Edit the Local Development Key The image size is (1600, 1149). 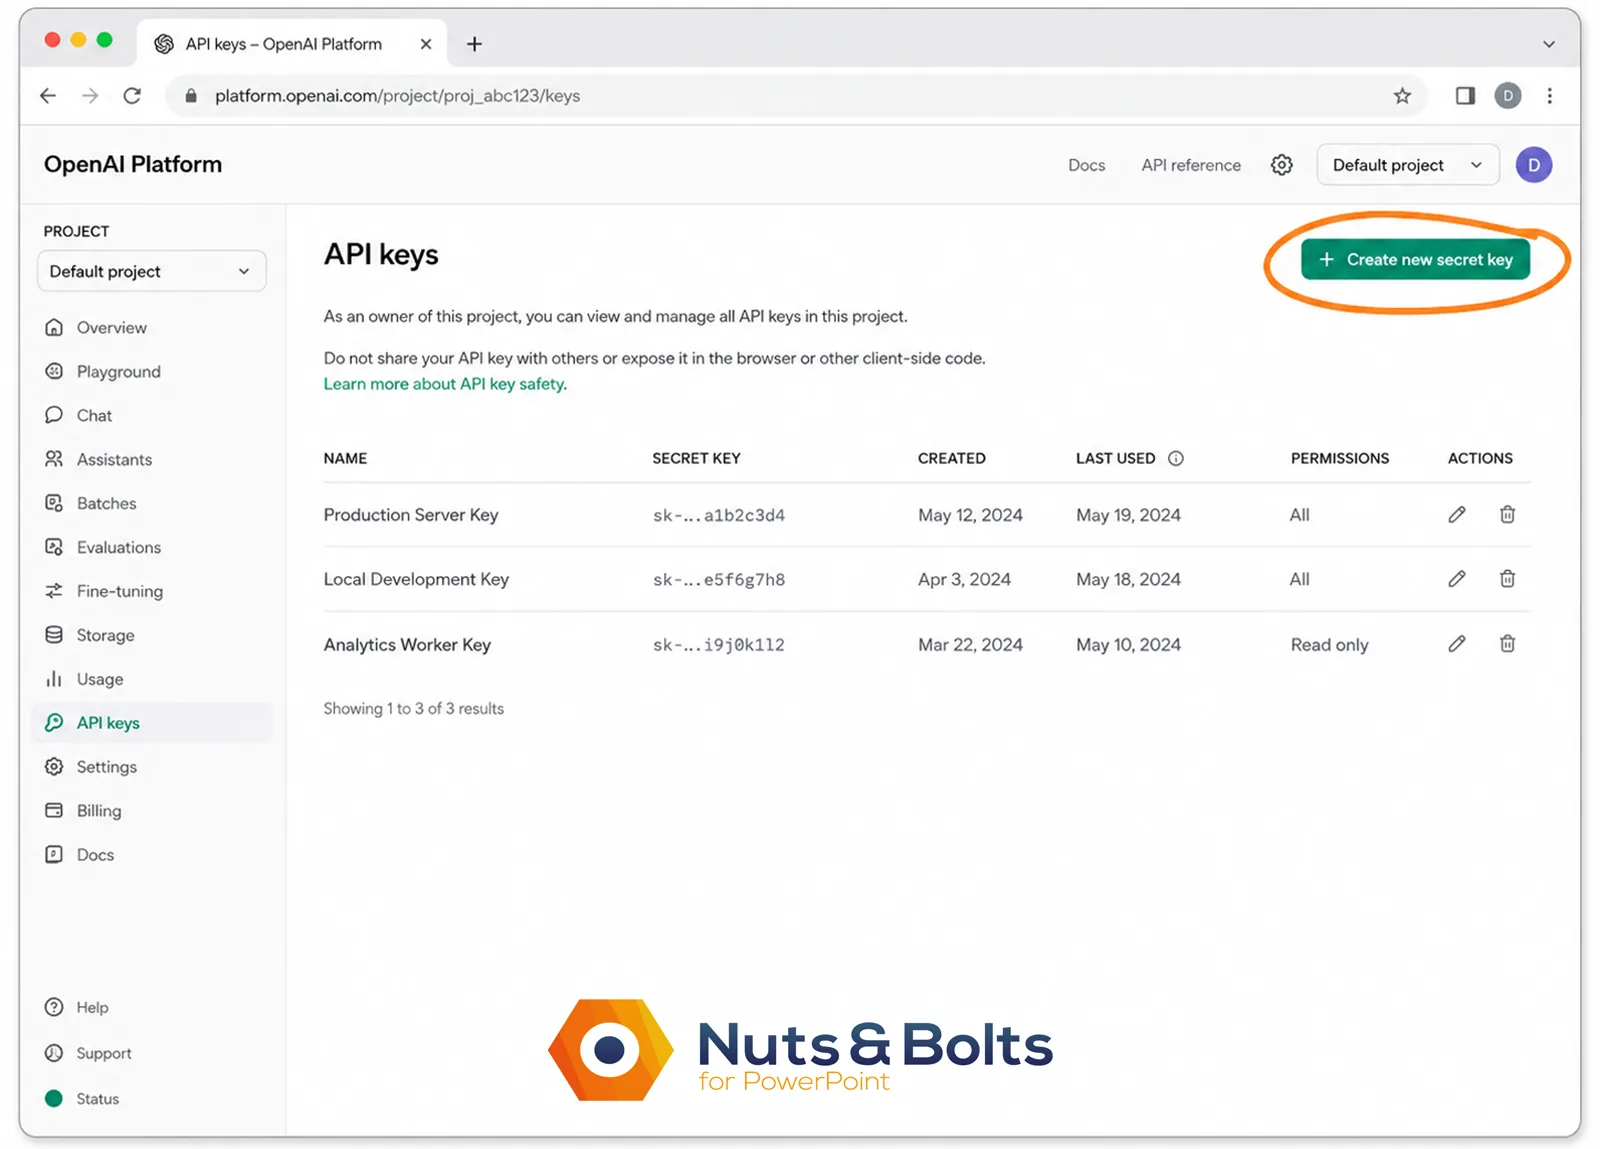point(1457,579)
